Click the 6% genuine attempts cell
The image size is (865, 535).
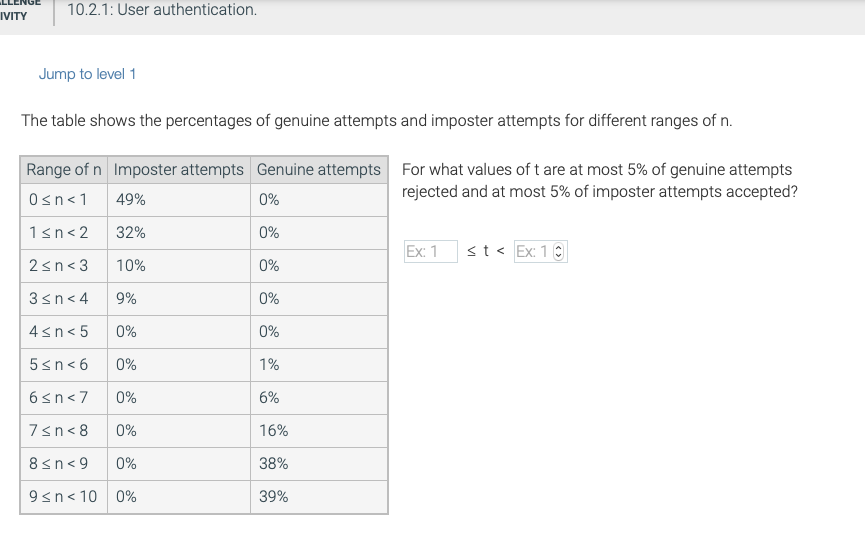(319, 398)
